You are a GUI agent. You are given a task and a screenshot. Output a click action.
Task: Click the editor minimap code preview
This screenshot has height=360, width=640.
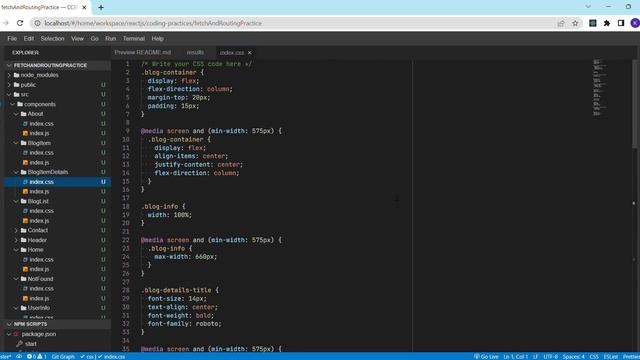[600, 88]
